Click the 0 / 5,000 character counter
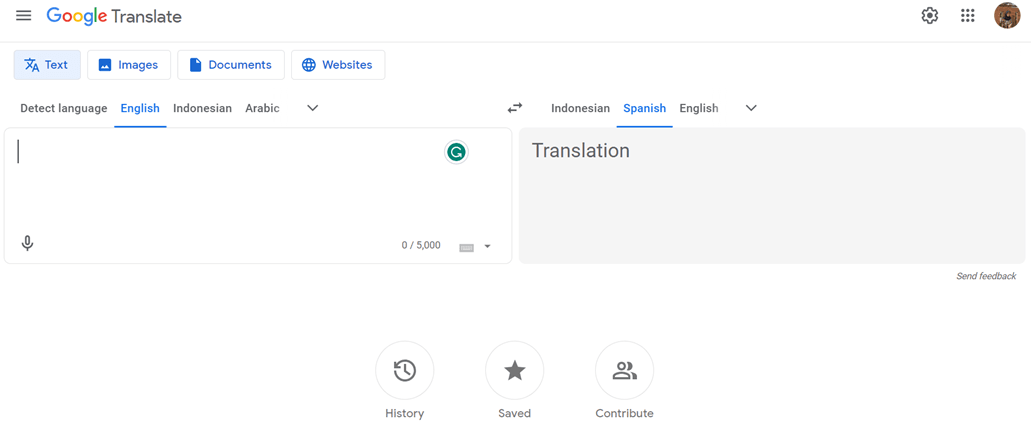The image size is (1031, 431). click(x=421, y=245)
